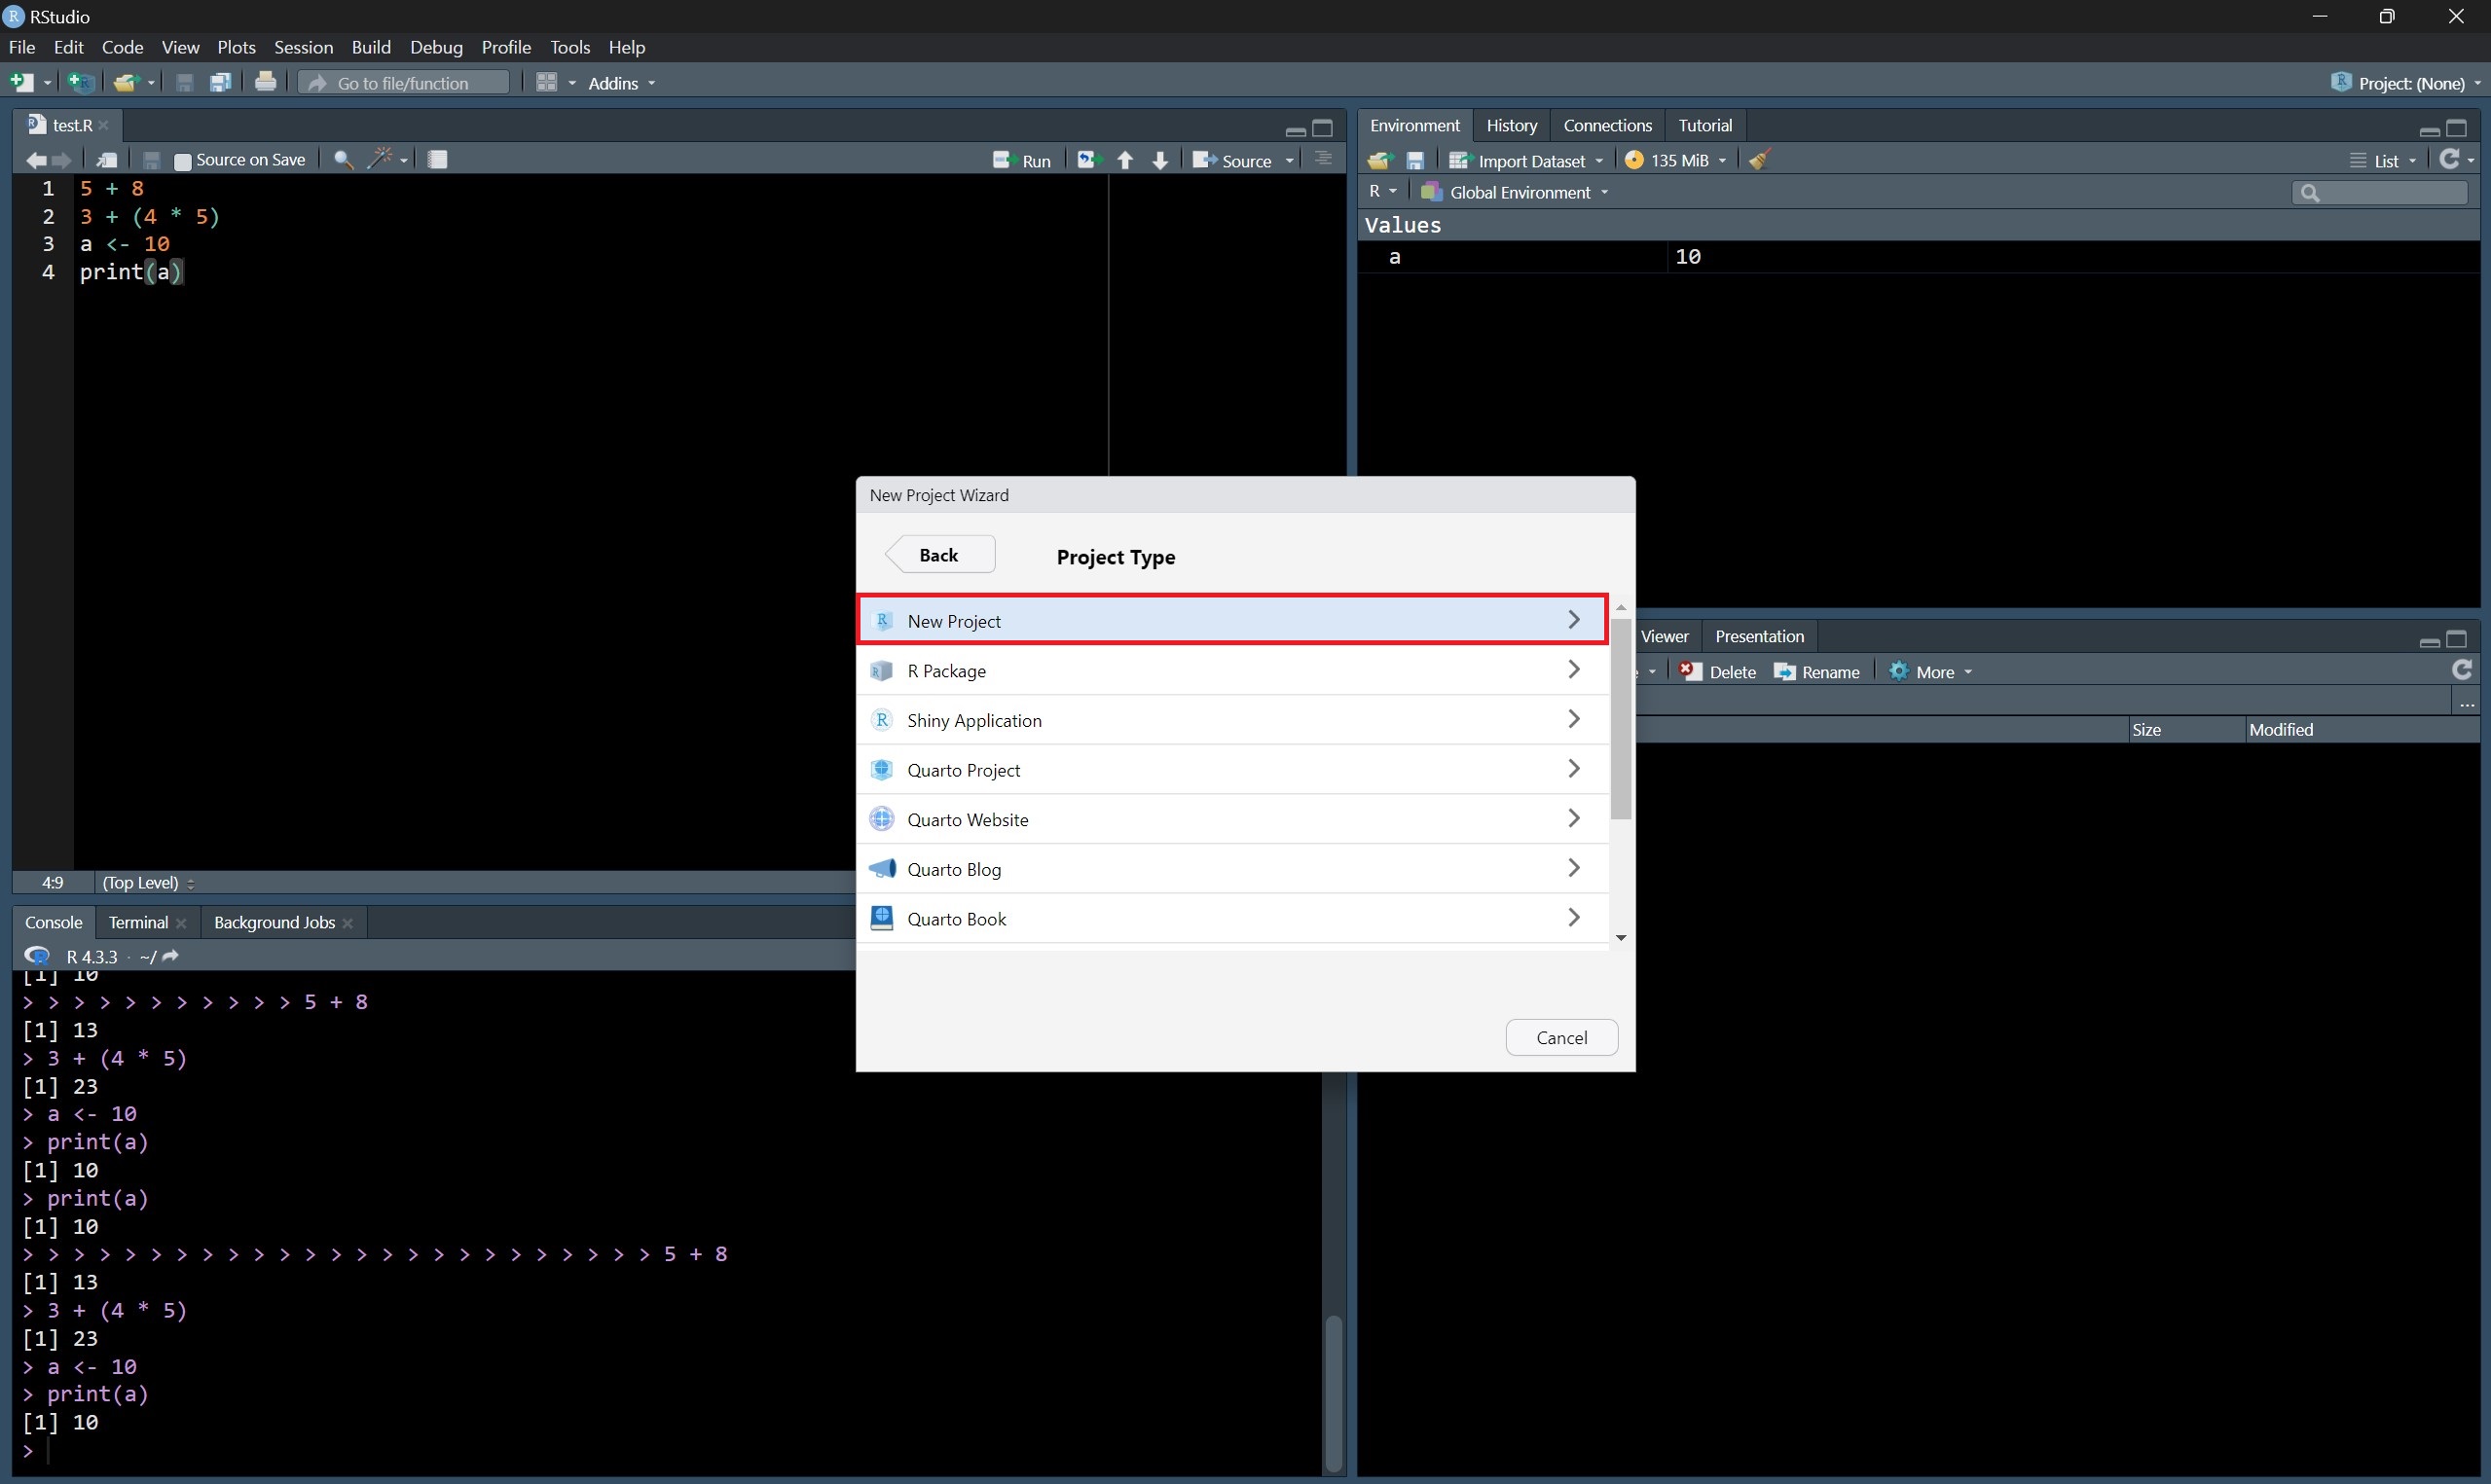
Task: Switch to the History tab
Action: coord(1510,125)
